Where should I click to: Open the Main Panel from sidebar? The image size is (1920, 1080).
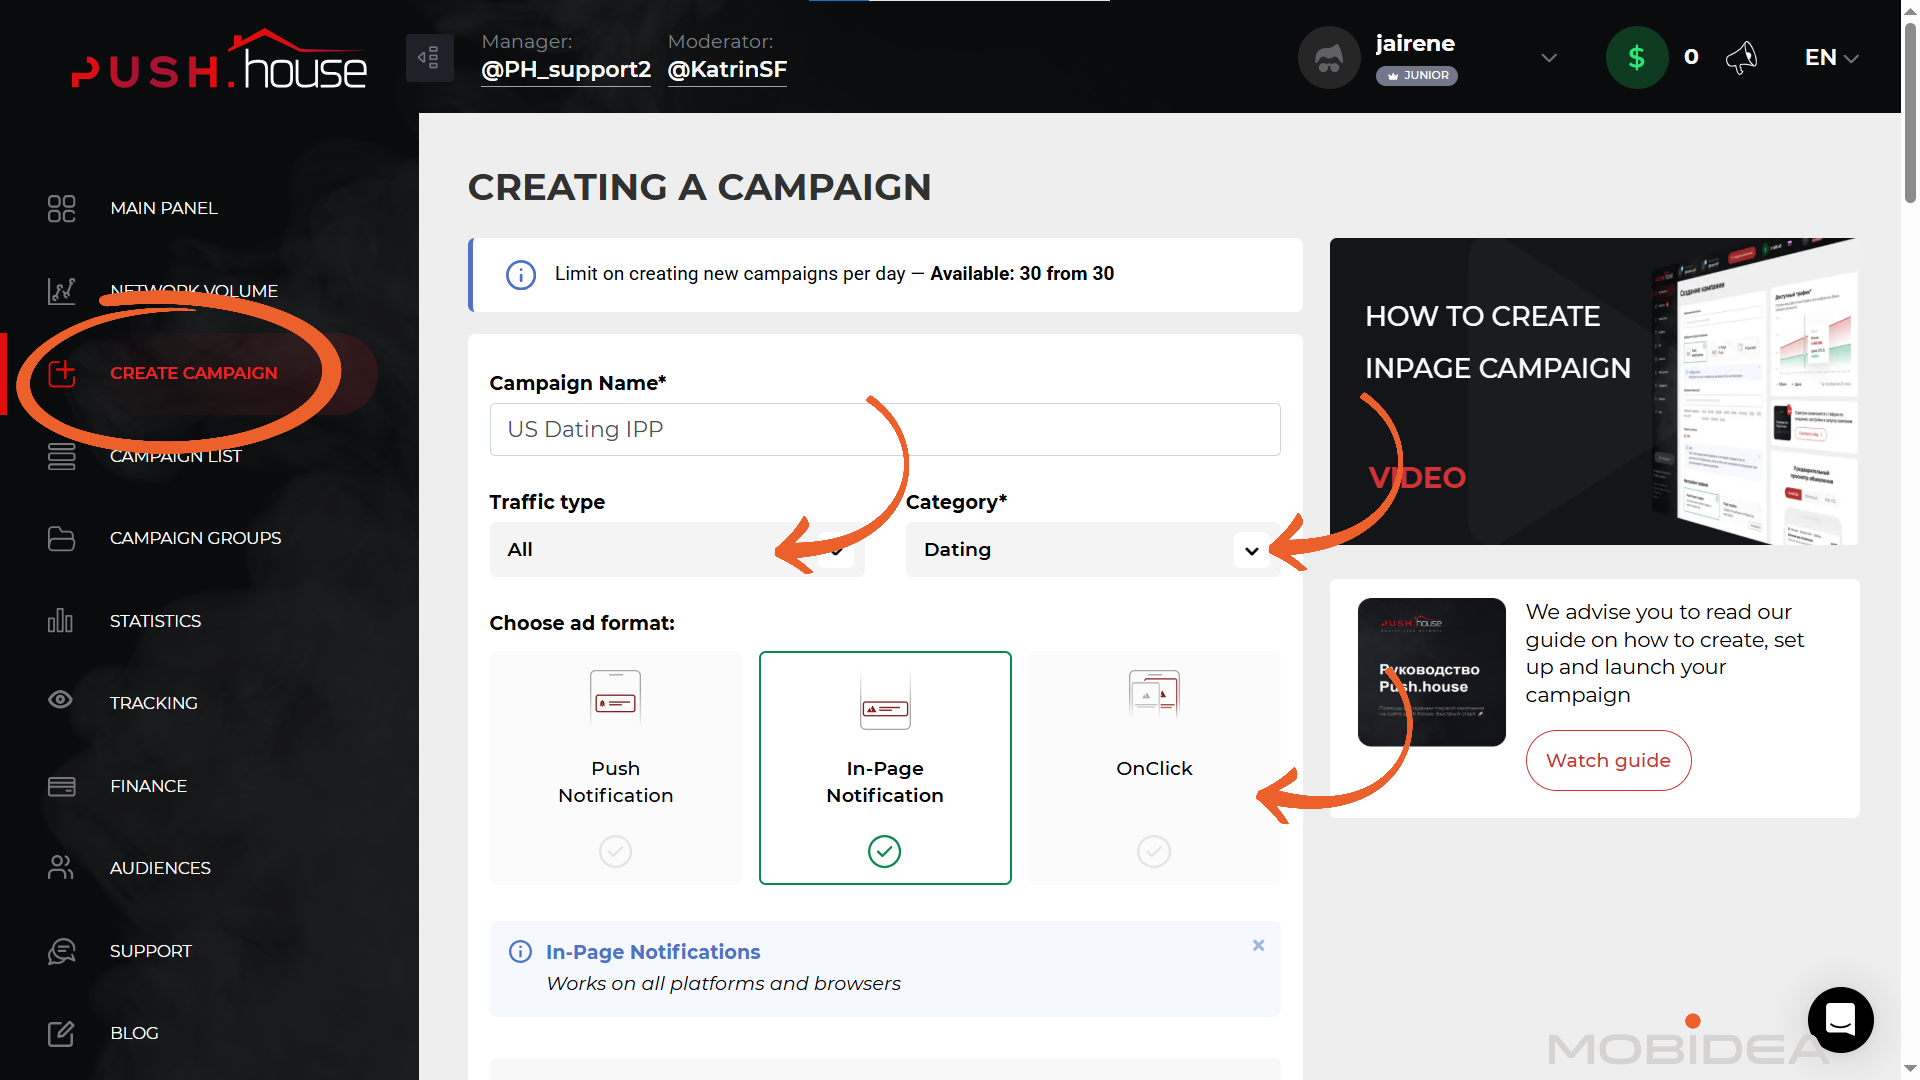pos(61,208)
